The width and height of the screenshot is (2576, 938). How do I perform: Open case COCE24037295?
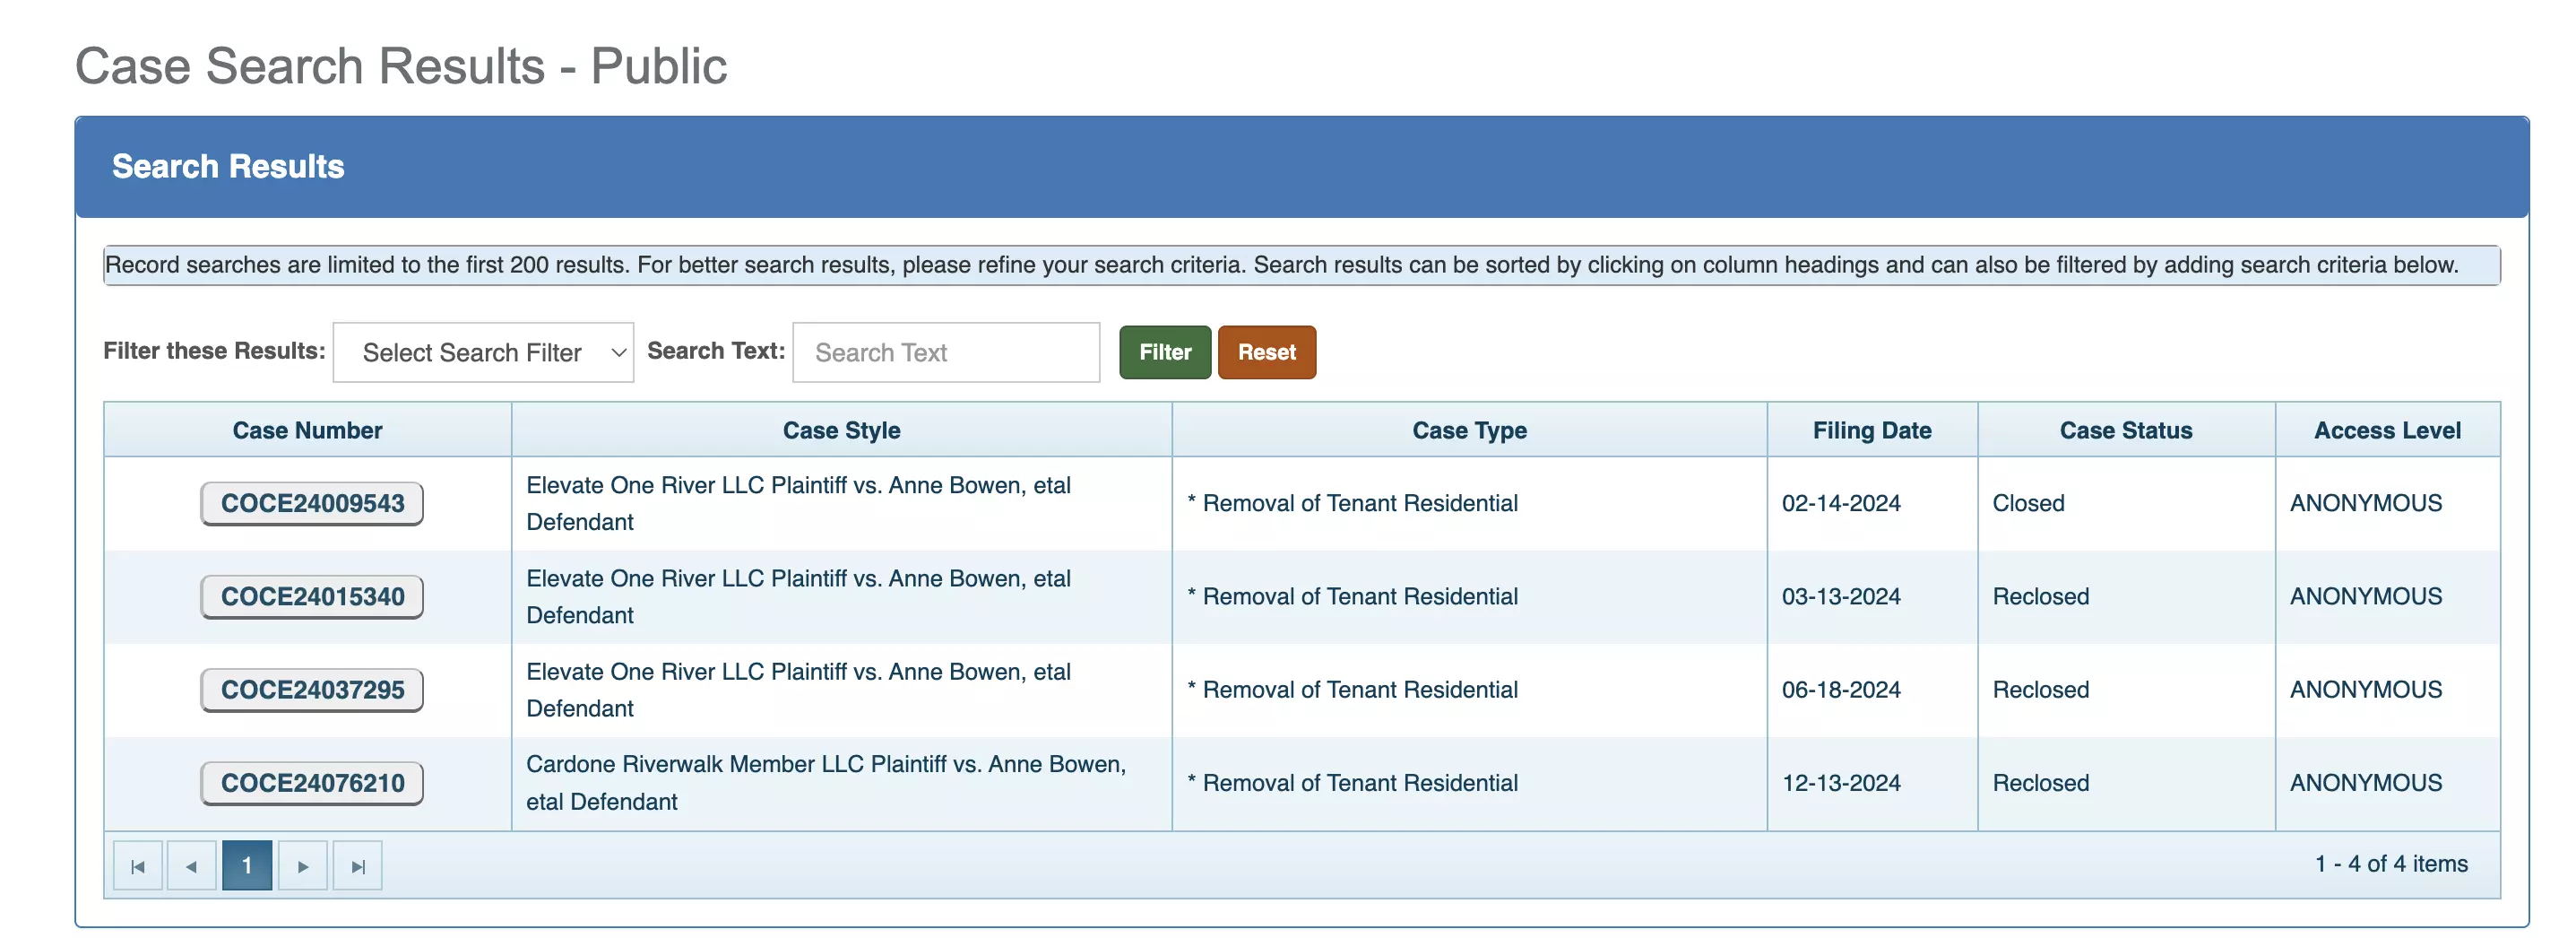(312, 690)
